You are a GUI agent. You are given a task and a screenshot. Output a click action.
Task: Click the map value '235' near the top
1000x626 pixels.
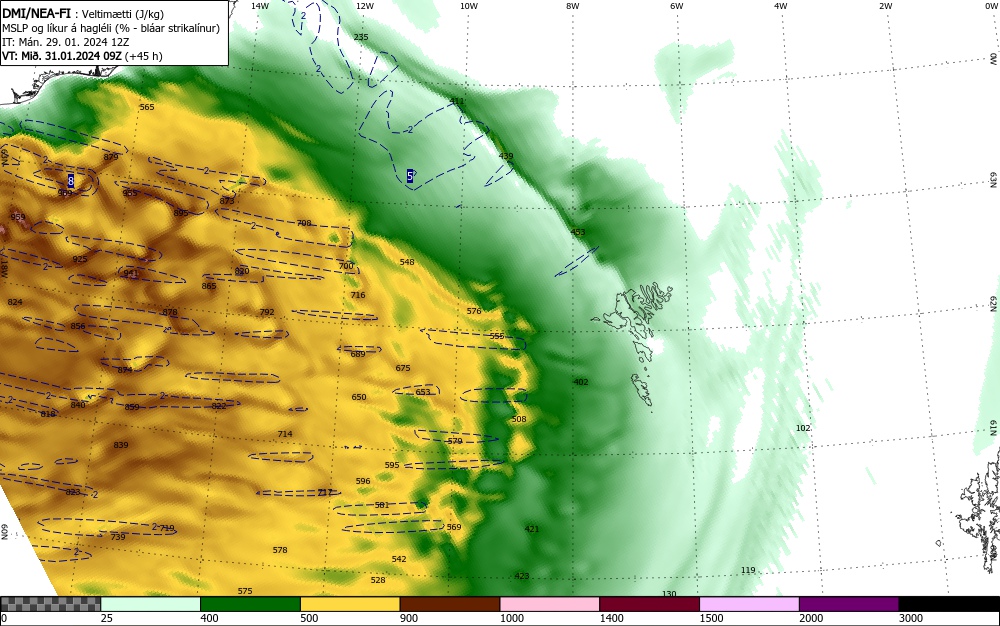pyautogui.click(x=361, y=37)
